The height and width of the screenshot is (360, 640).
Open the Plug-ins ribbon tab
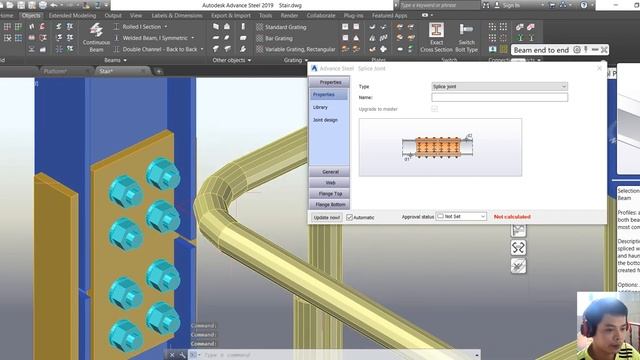click(353, 16)
